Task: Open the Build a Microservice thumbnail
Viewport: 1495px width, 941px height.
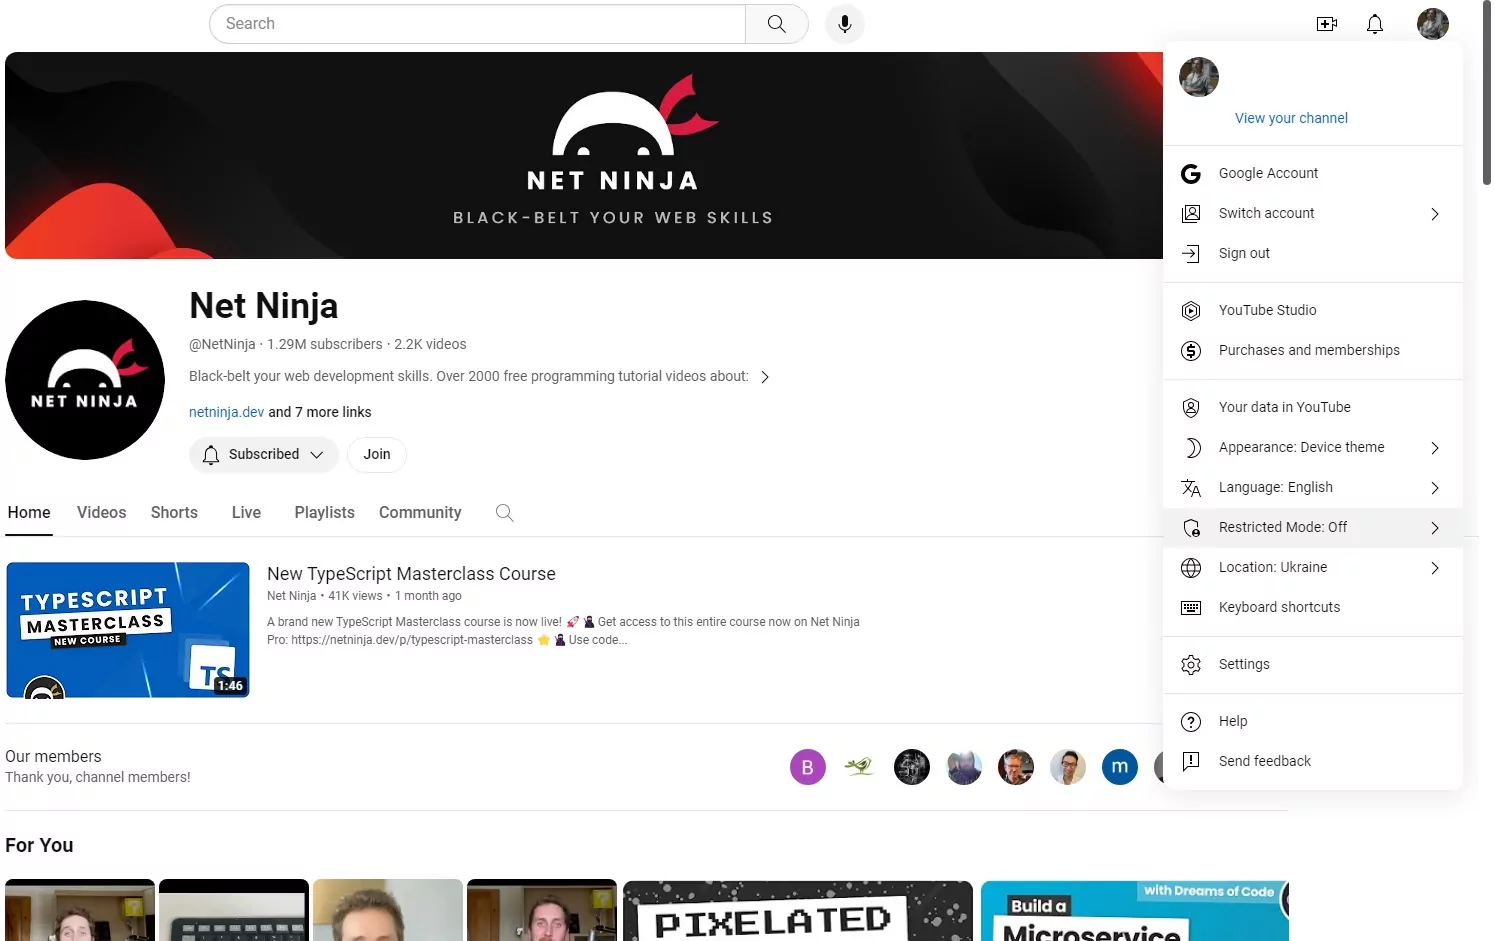Action: coord(1135,911)
